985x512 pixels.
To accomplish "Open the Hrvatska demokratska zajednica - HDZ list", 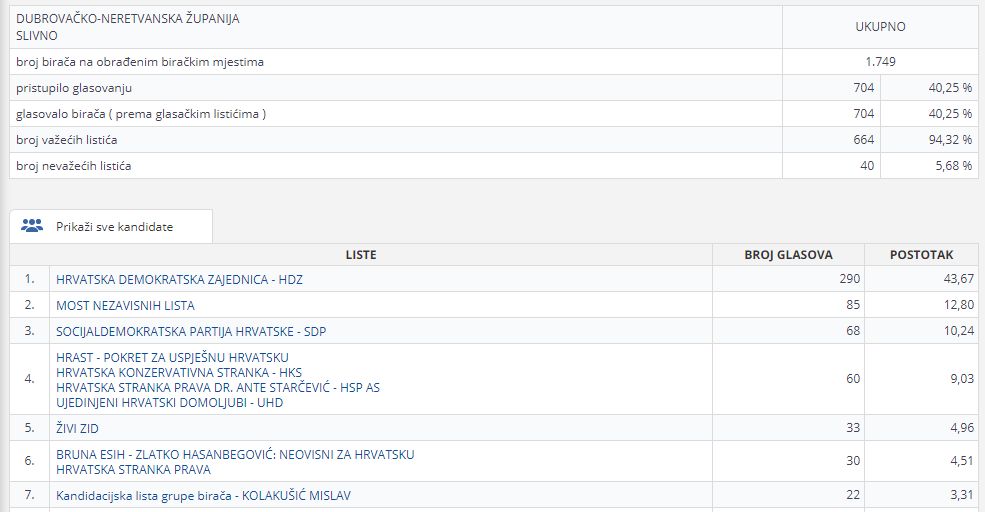I will click(x=179, y=280).
